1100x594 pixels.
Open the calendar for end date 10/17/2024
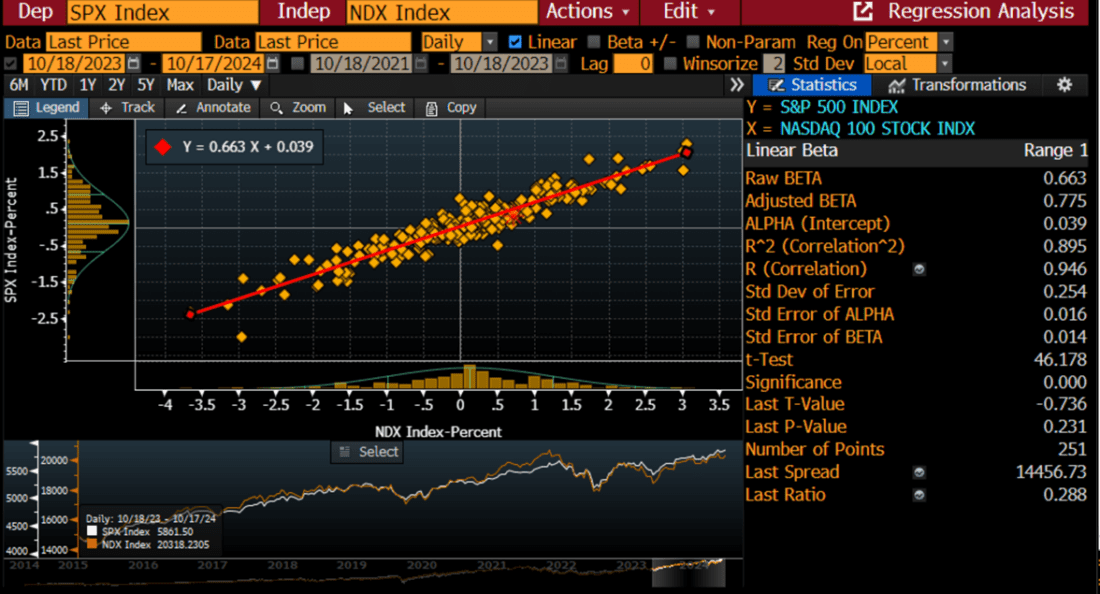272,64
